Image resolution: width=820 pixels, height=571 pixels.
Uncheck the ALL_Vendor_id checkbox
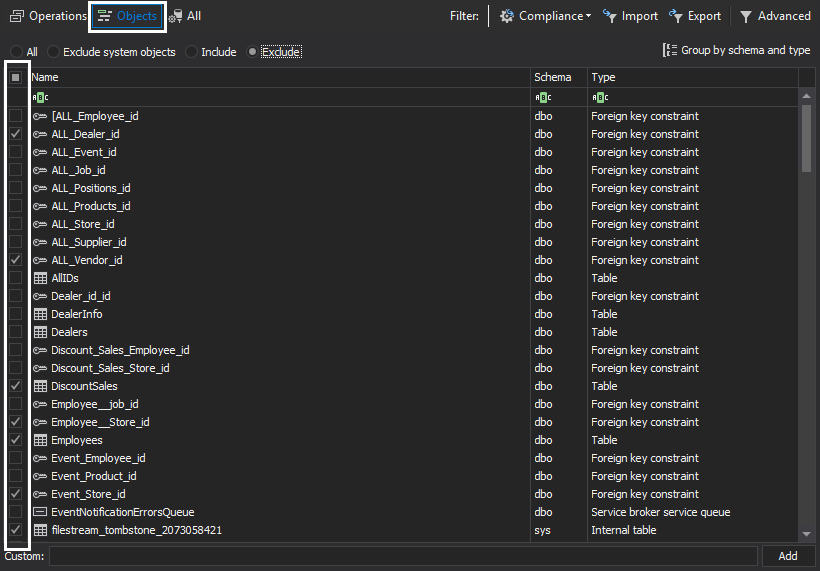click(x=16, y=260)
